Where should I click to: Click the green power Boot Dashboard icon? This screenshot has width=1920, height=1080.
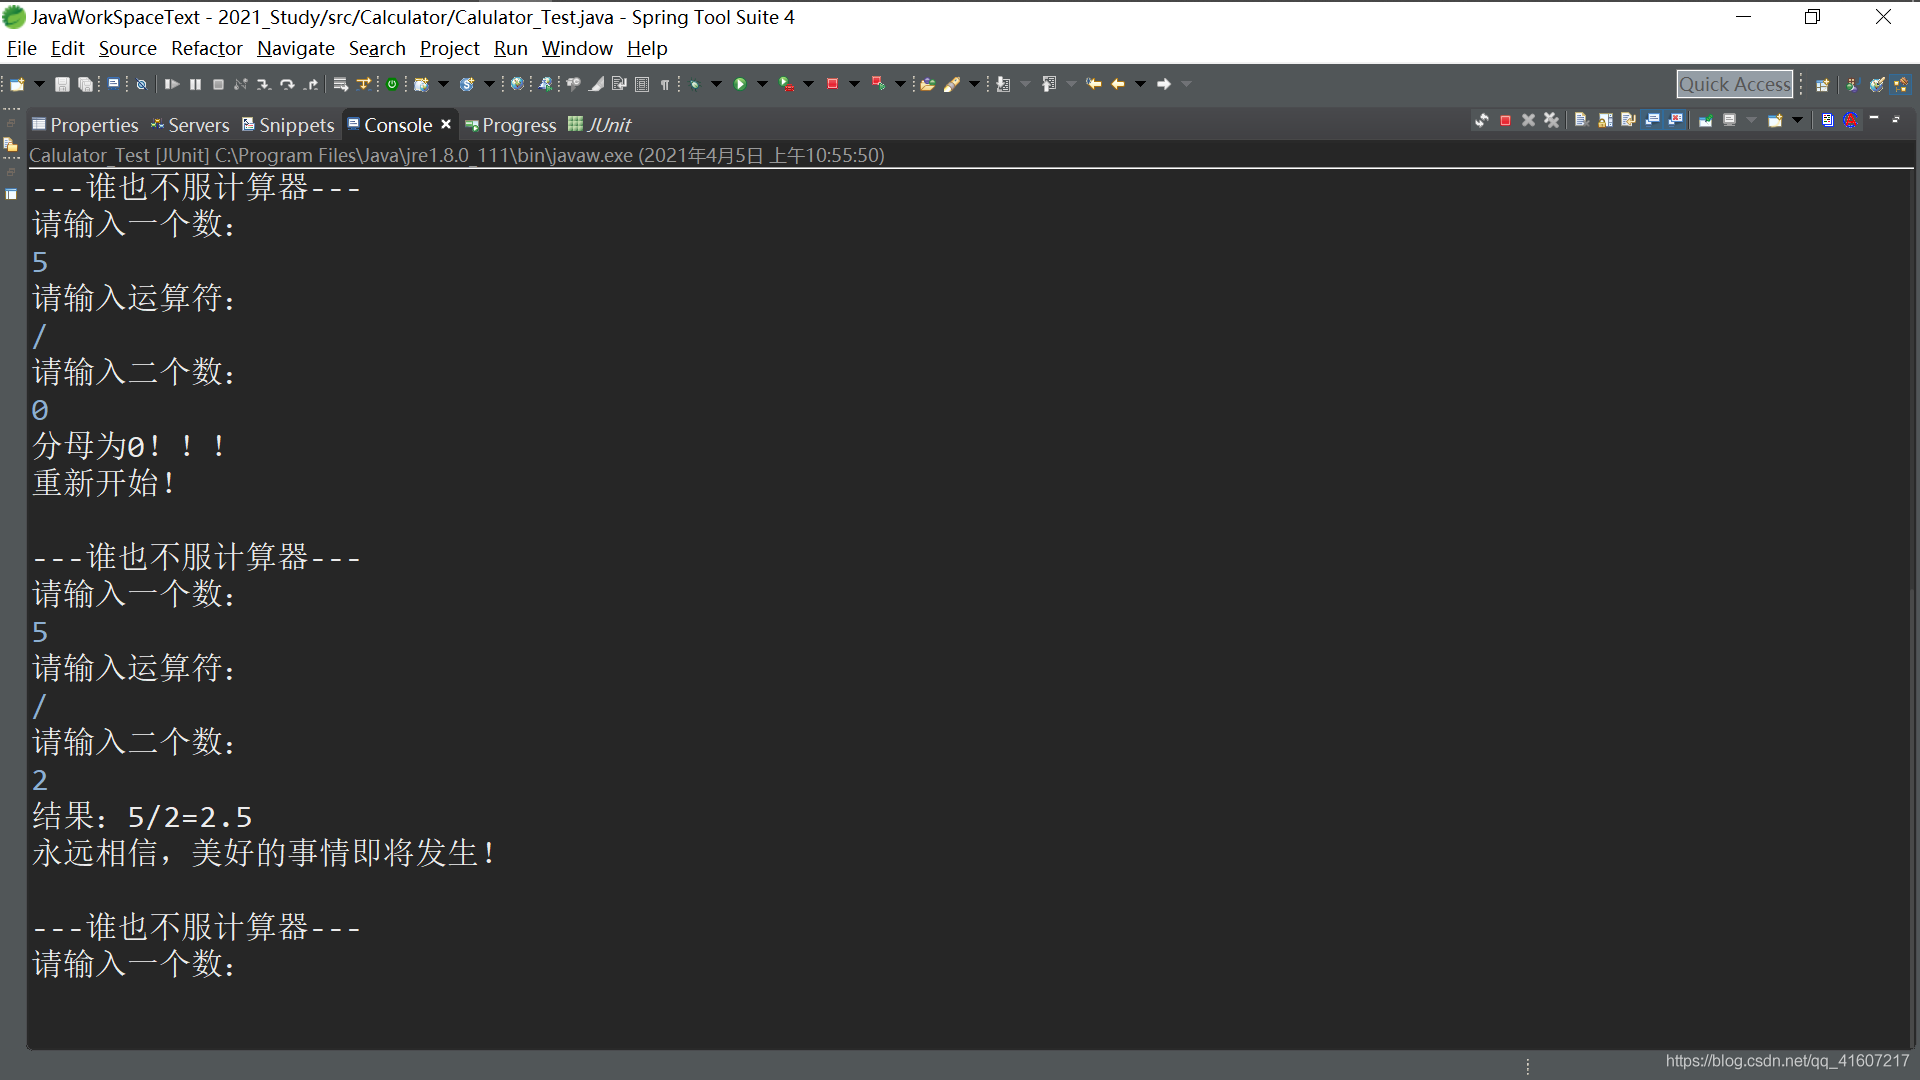(392, 84)
